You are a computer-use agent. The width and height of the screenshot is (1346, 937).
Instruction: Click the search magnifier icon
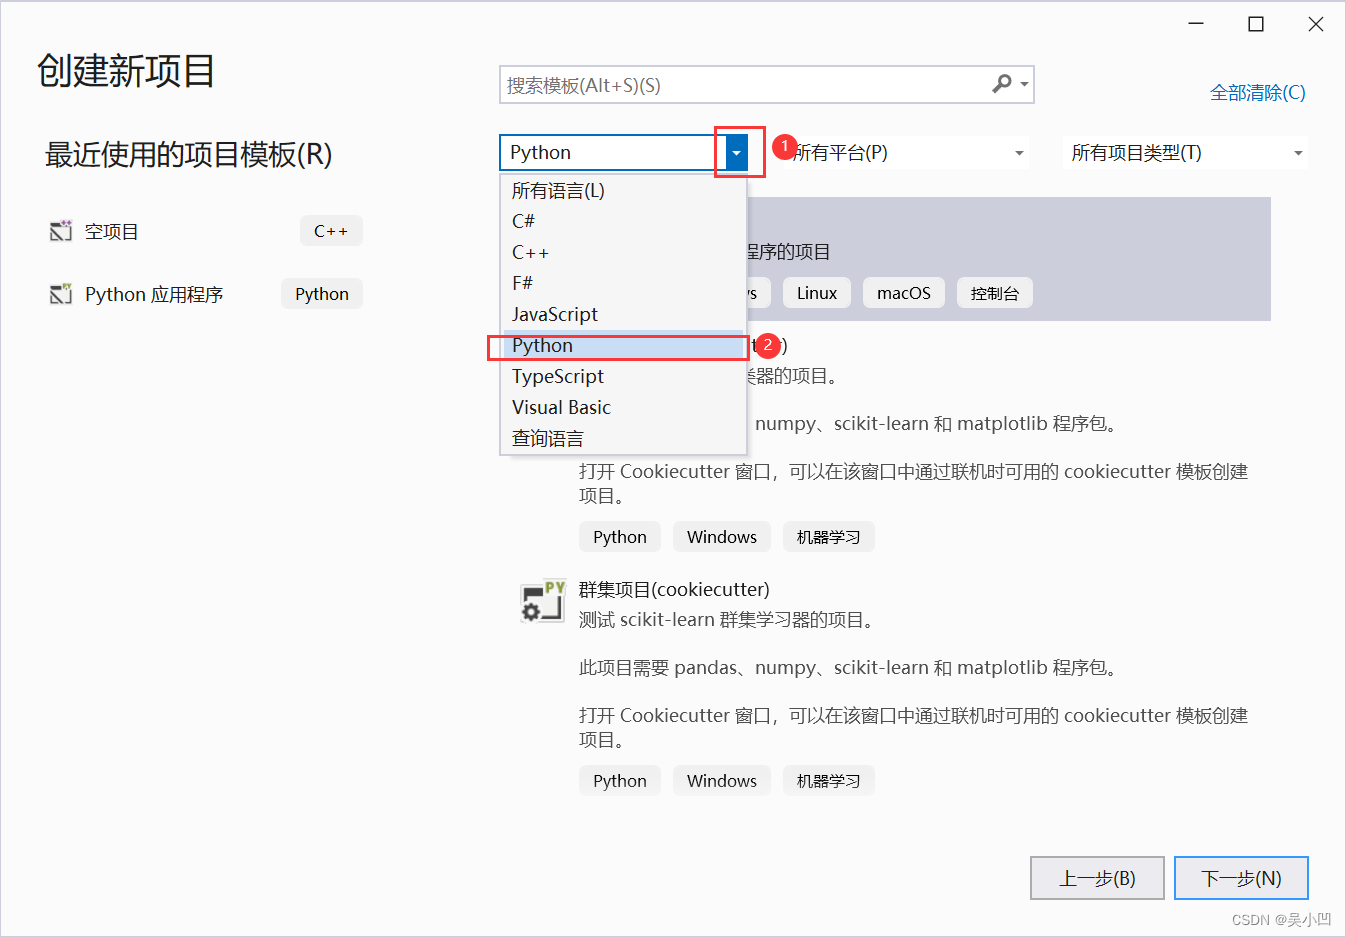pos(1002,84)
